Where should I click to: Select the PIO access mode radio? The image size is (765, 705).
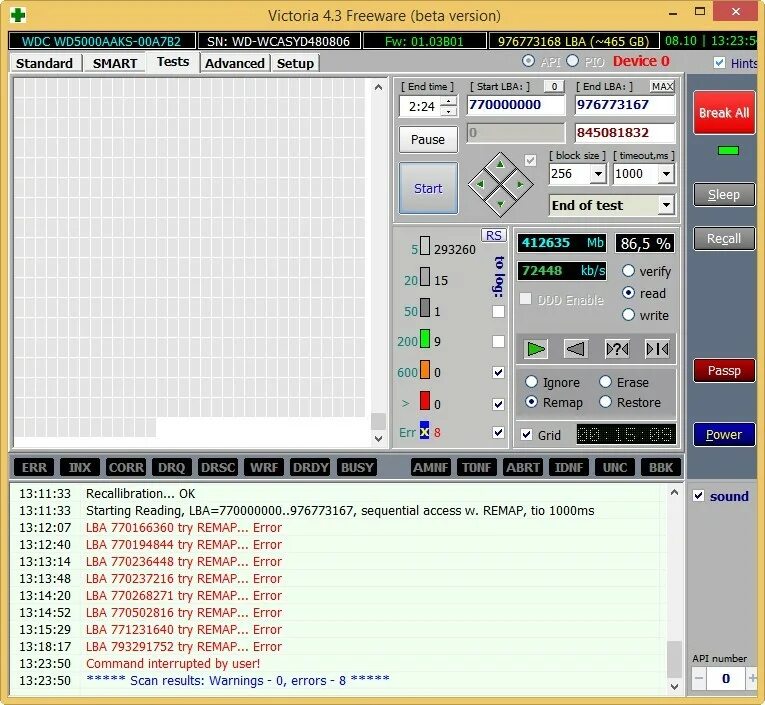click(573, 61)
